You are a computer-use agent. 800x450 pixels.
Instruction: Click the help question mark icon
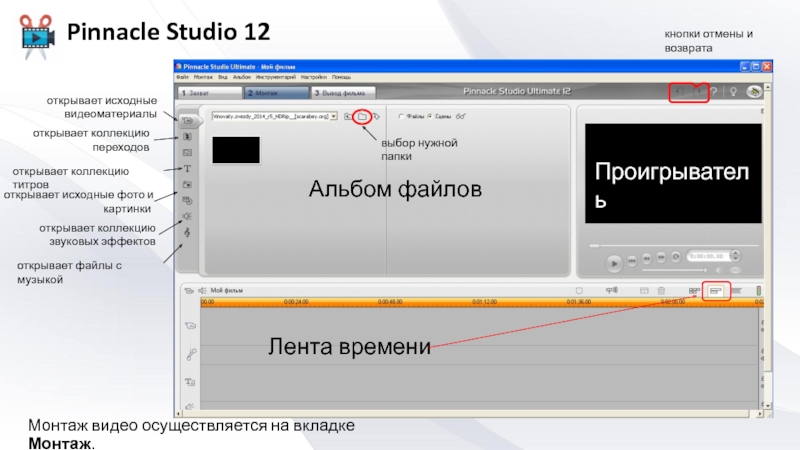click(711, 91)
